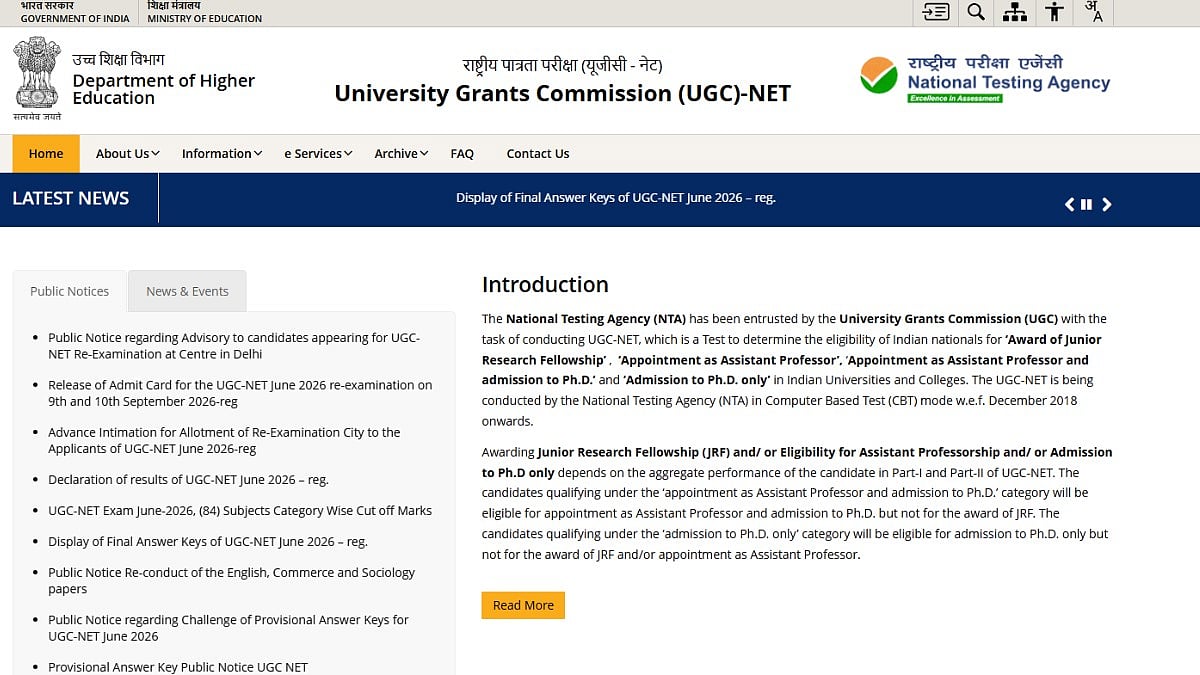Expand the Information dropdown menu

[222, 153]
